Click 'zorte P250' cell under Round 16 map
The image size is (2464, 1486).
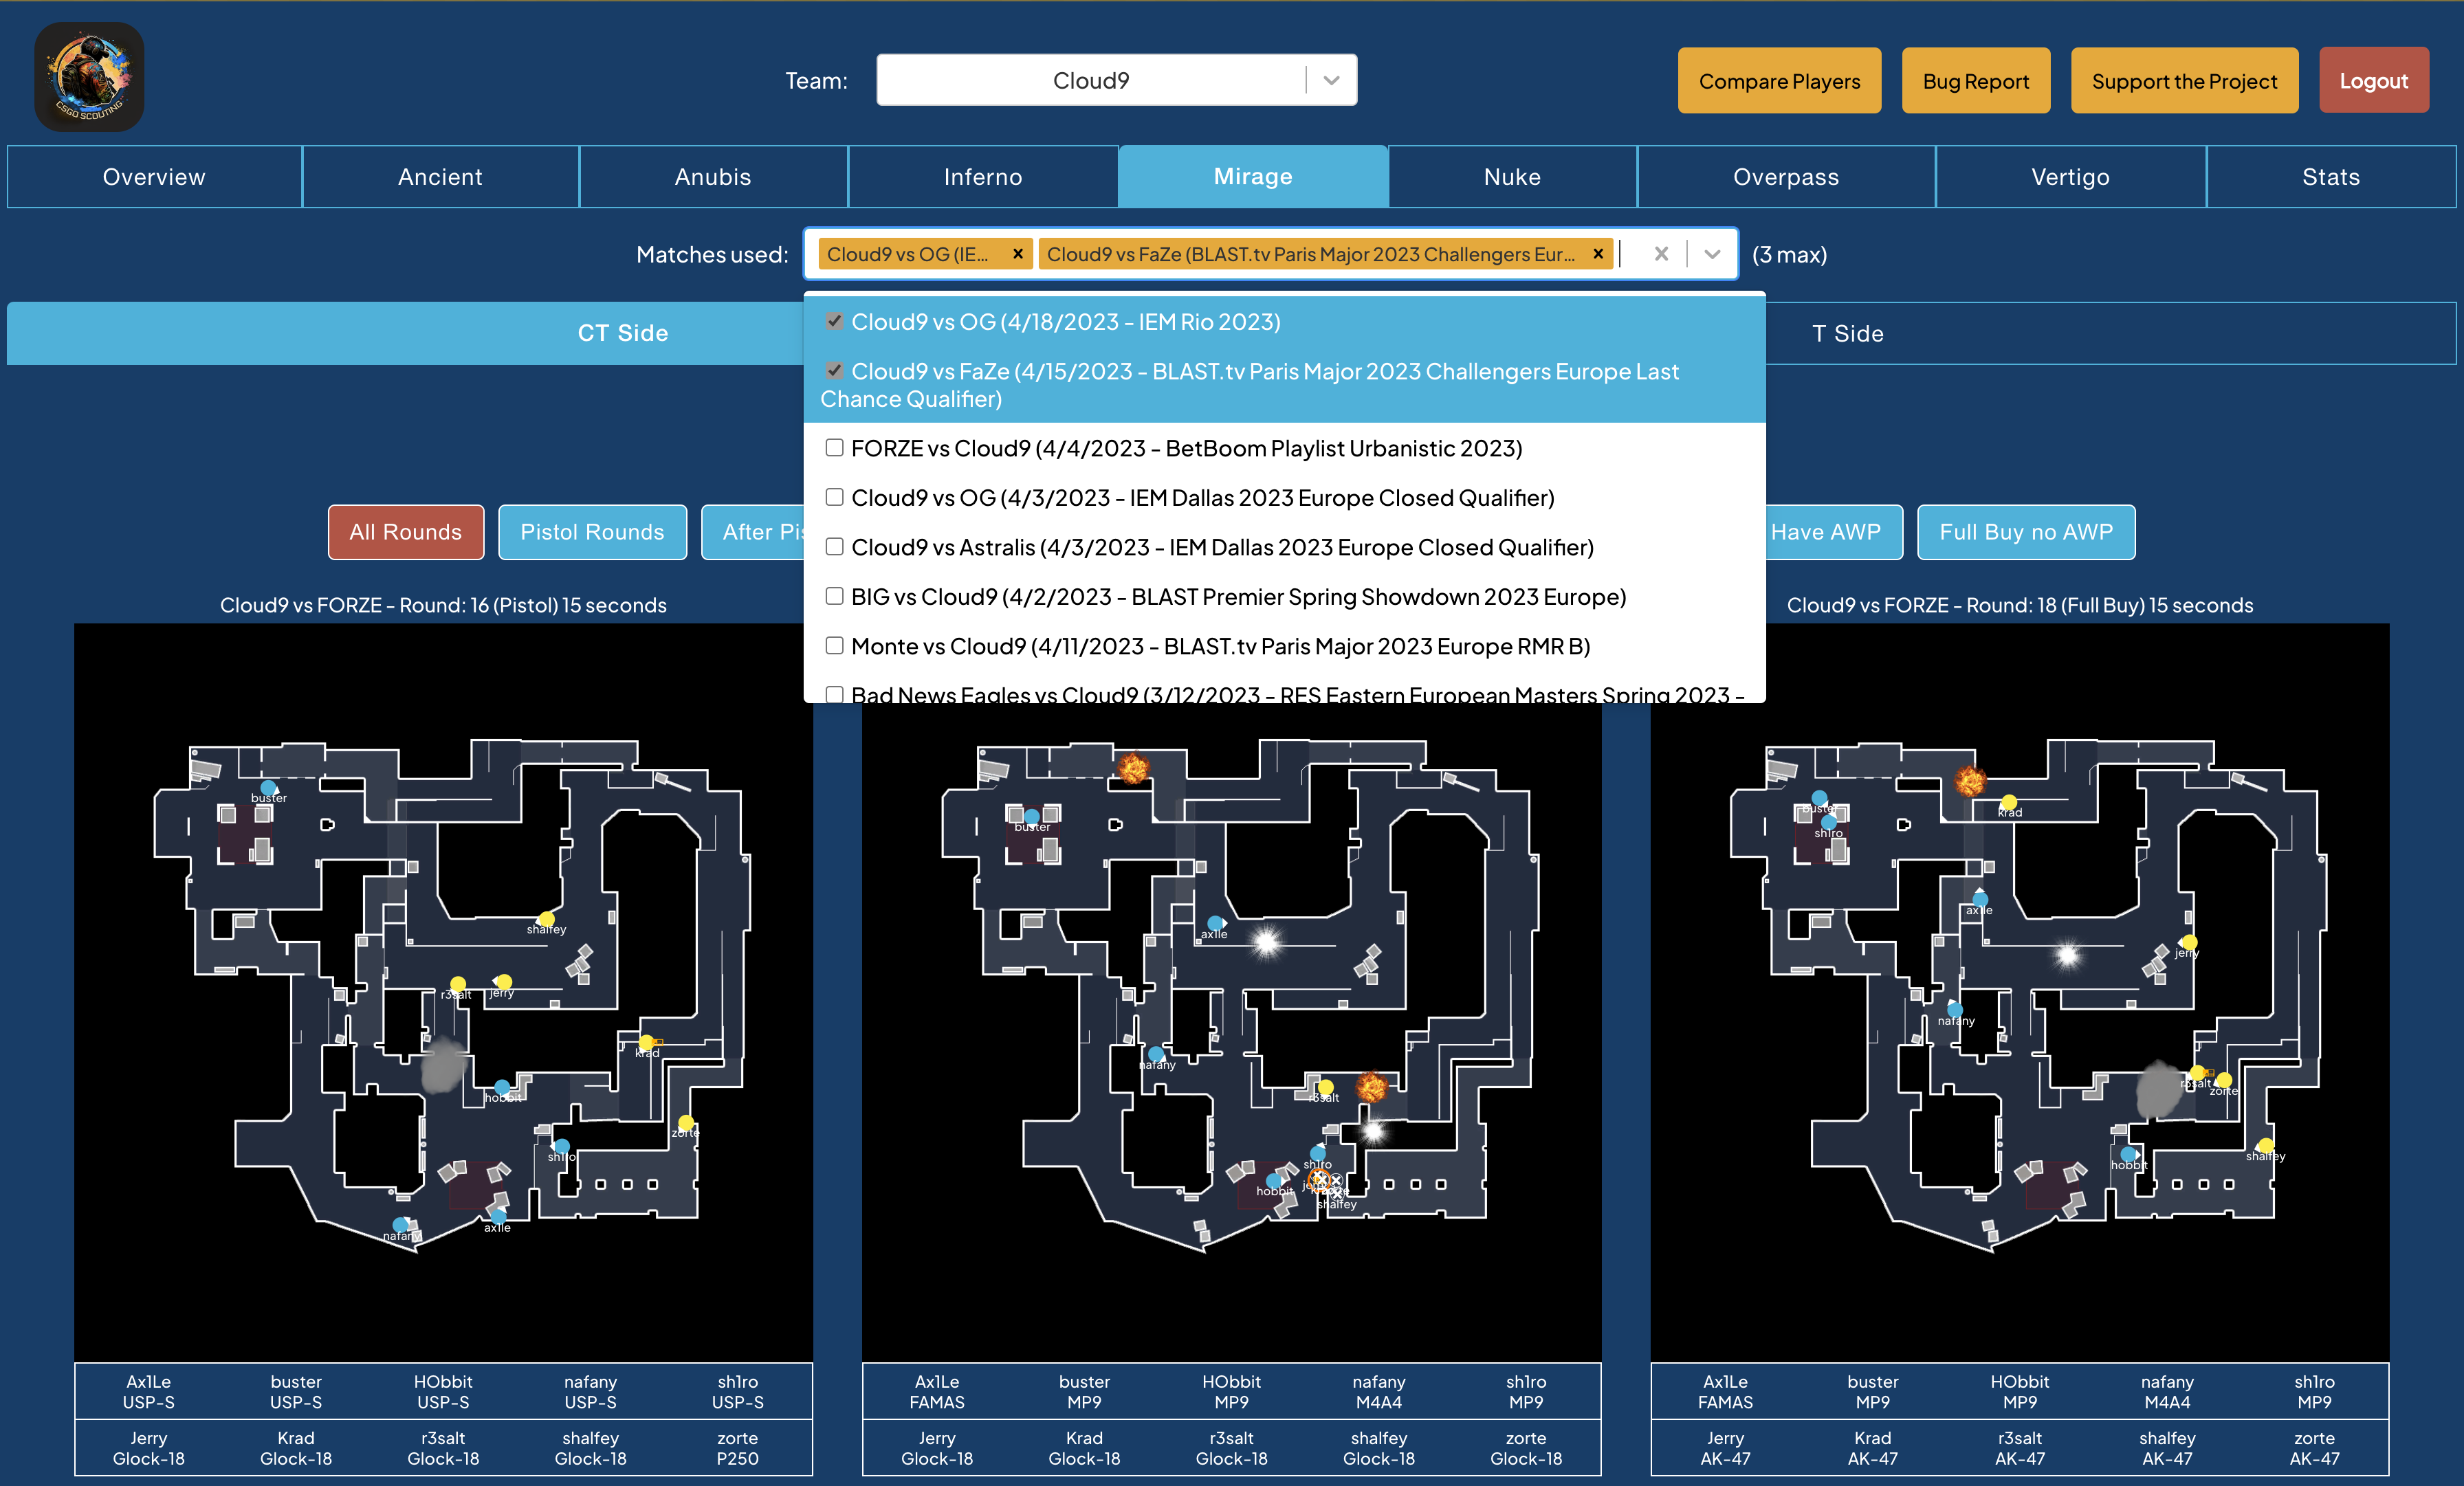[x=737, y=1447]
